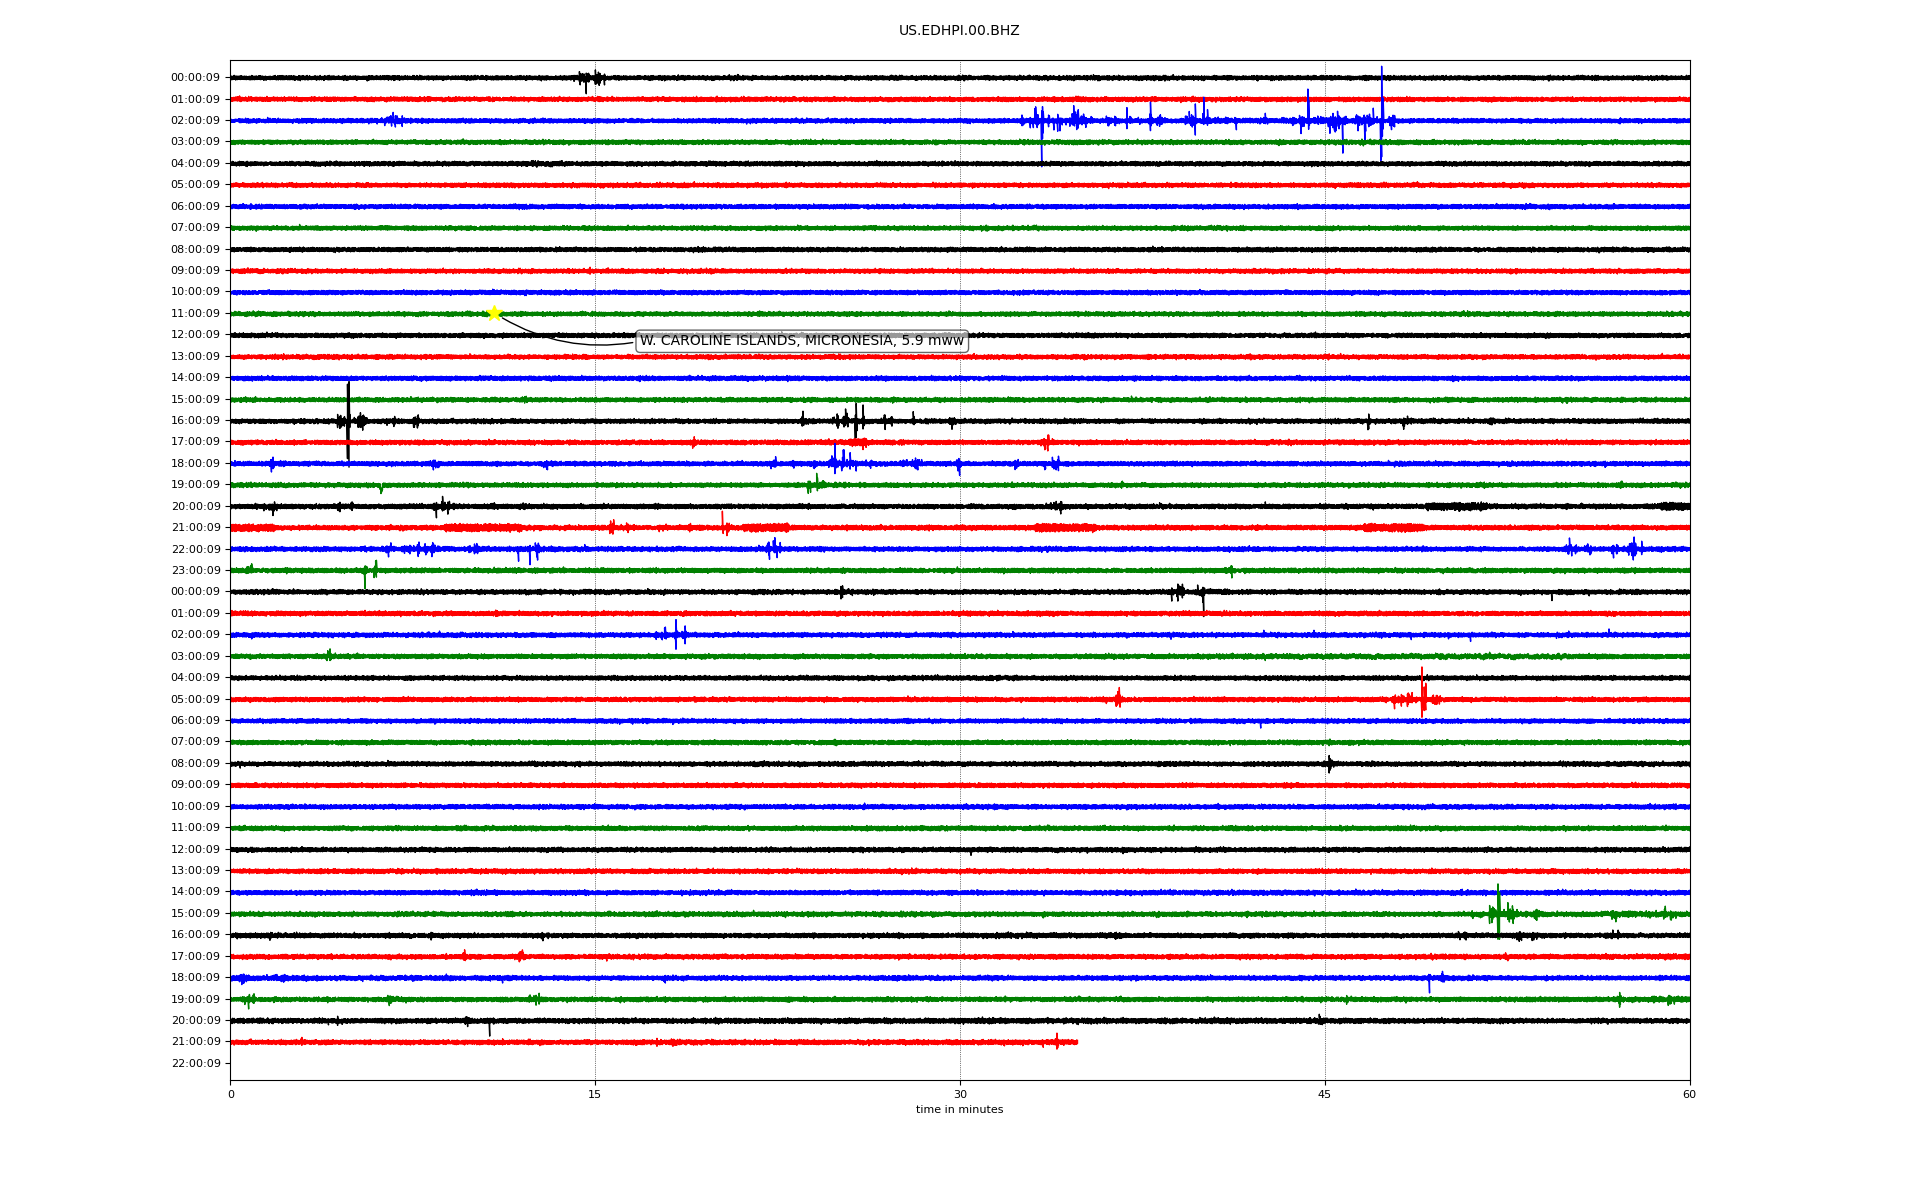Click the x-axis tick label 15
Screen dimensions: 1920x1200
pos(595,1094)
